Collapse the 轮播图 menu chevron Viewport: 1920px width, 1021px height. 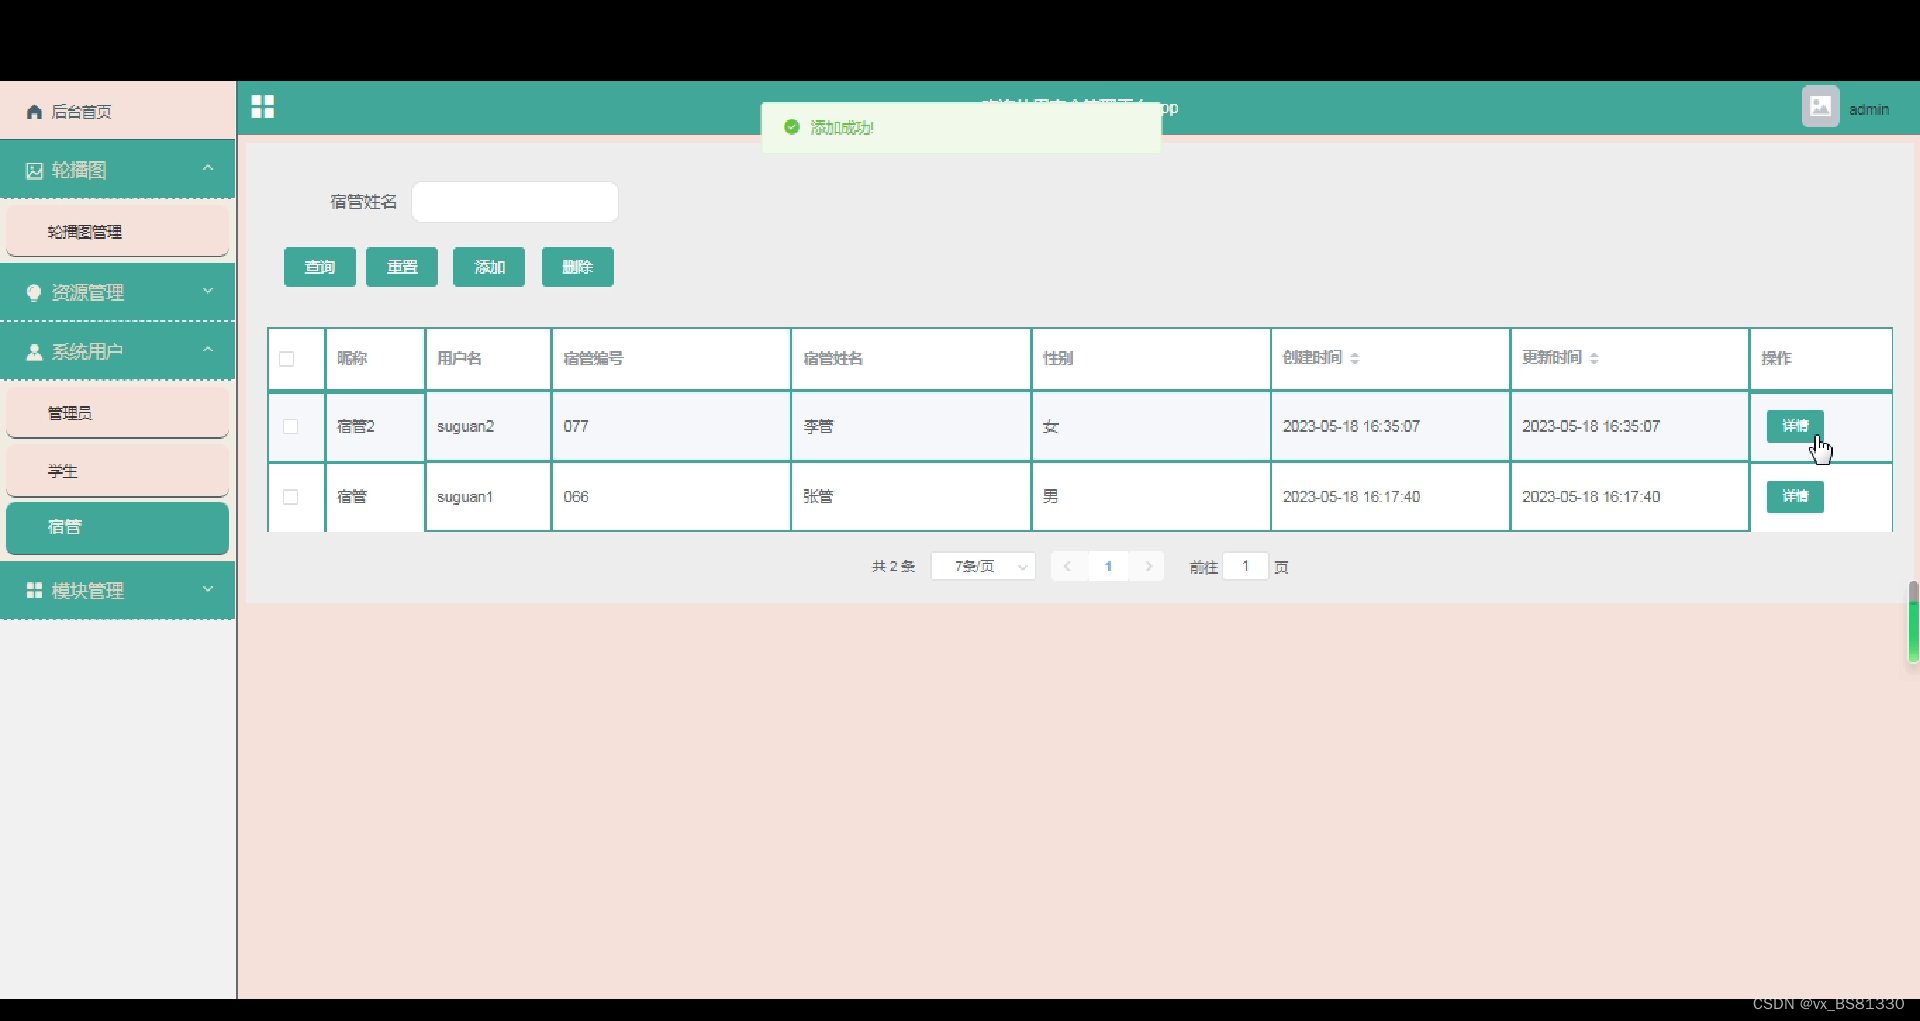tap(208, 168)
